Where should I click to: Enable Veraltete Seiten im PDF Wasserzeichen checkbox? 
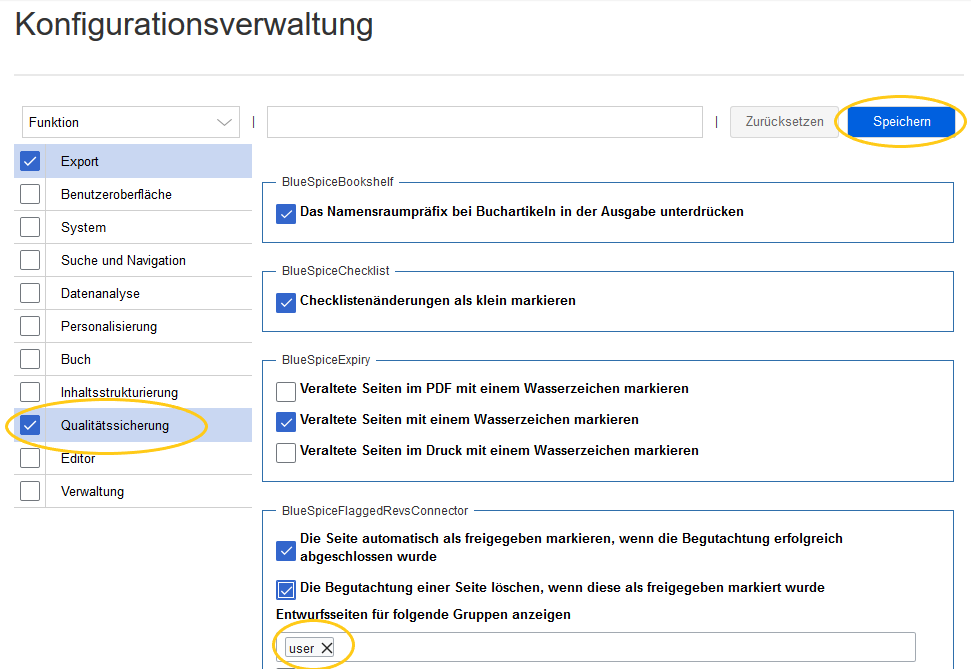[x=285, y=391]
